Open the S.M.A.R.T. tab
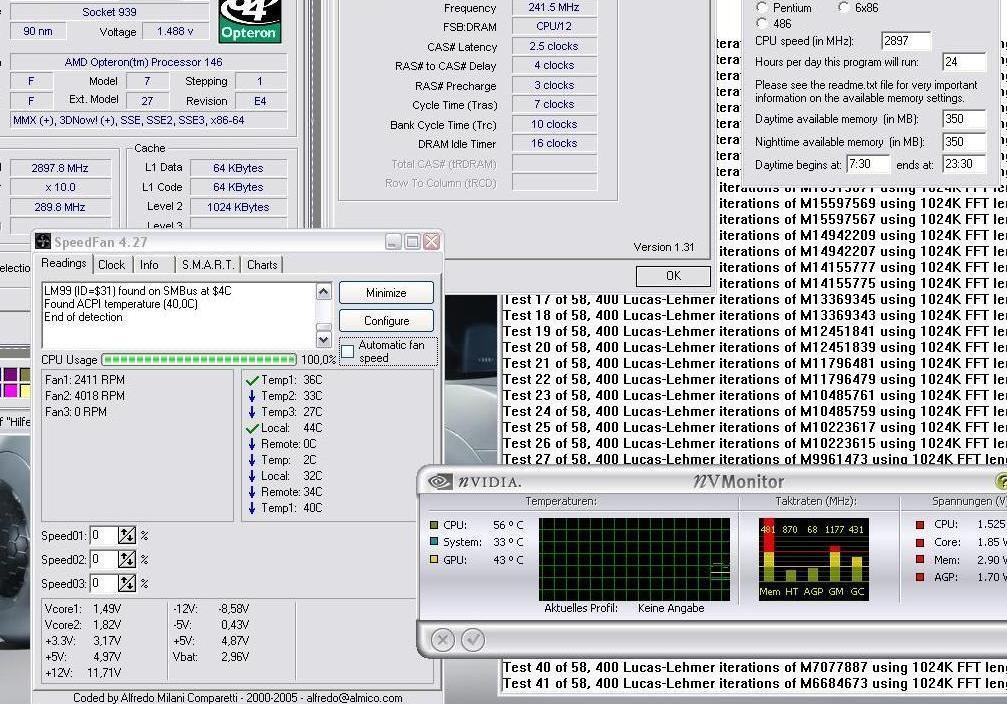The image size is (1007, 704). click(x=207, y=265)
